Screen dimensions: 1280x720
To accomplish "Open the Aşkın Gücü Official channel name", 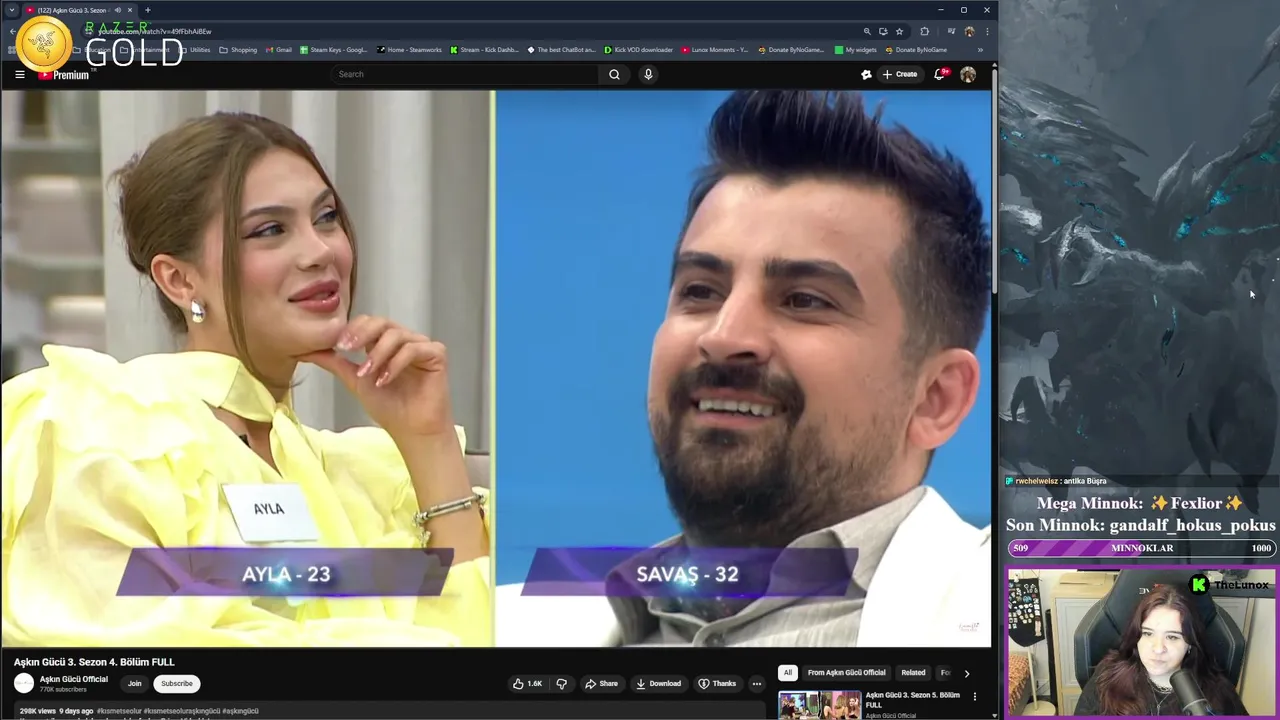I will tap(74, 679).
